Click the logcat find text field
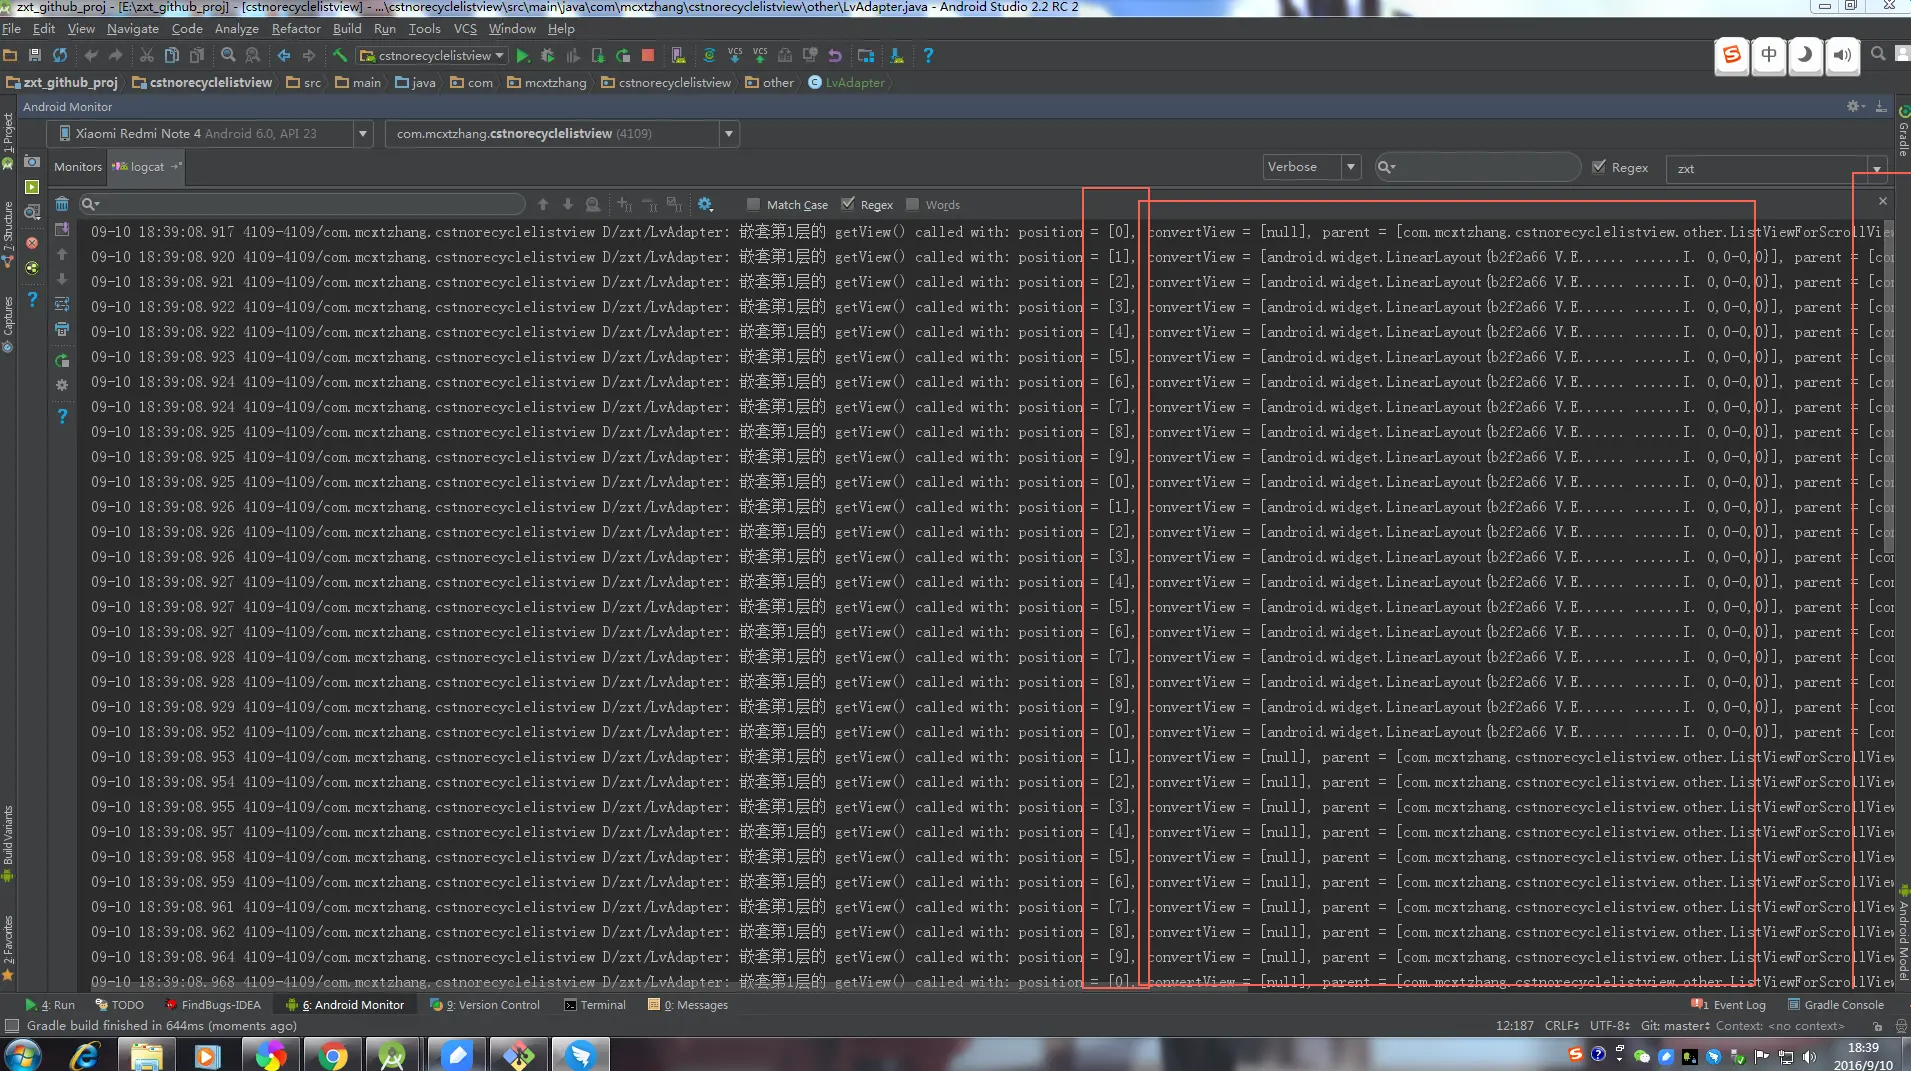 (302, 204)
